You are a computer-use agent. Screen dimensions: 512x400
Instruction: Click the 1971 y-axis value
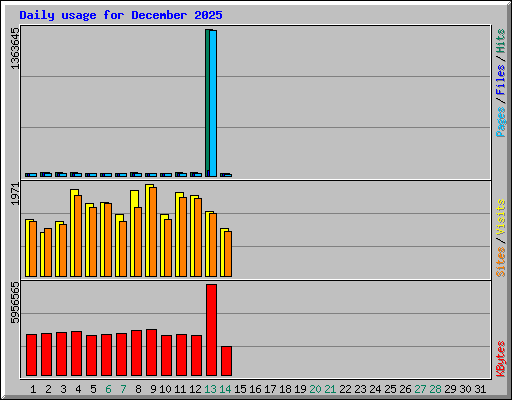[x=15, y=194]
